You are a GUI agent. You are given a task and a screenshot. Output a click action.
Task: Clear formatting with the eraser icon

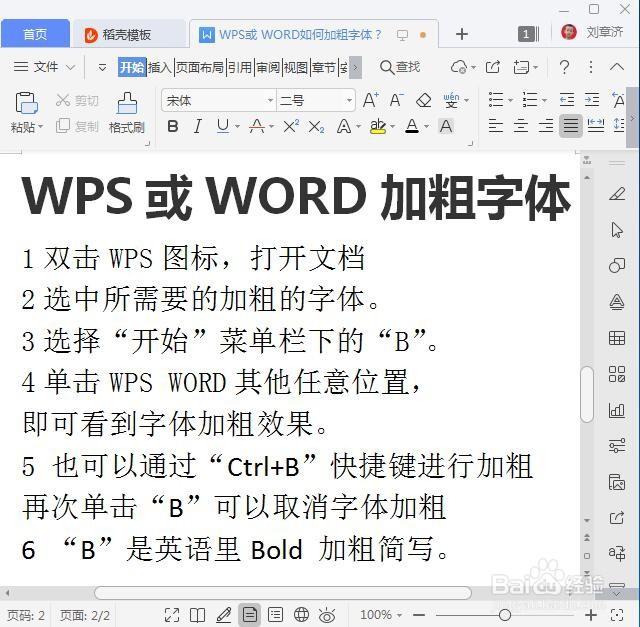pyautogui.click(x=423, y=100)
